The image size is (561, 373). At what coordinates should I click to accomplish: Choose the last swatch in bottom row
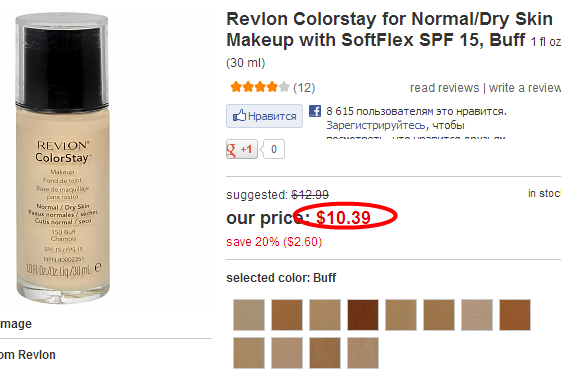(x=363, y=353)
